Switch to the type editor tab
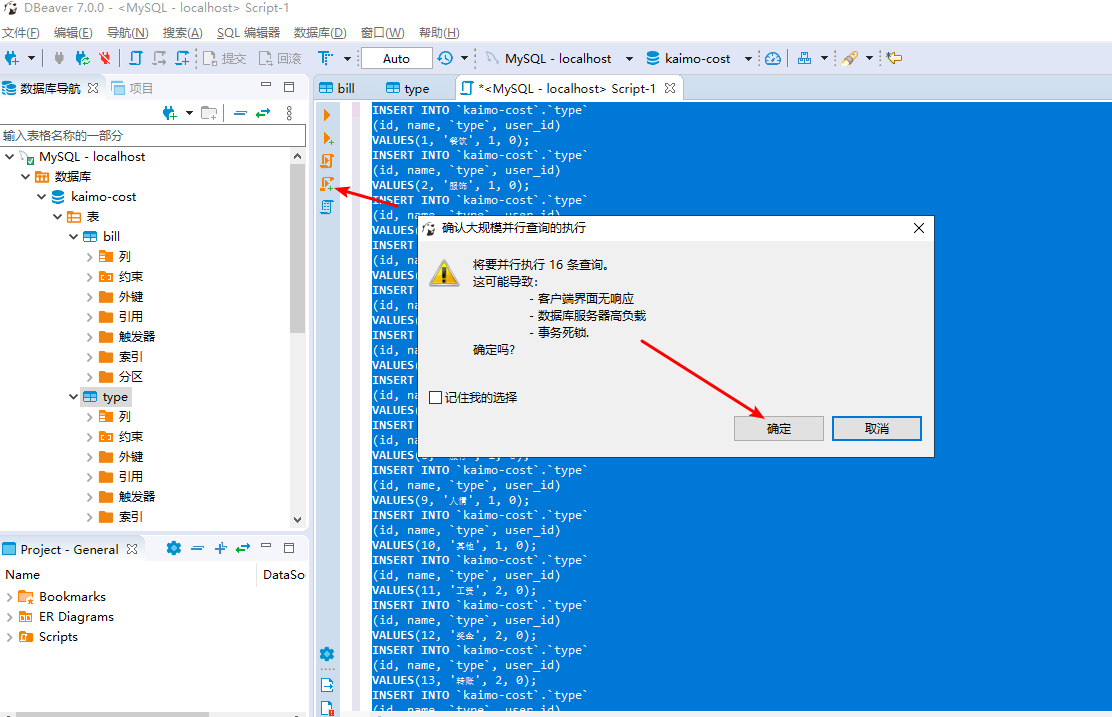The image size is (1112, 717). pos(408,88)
